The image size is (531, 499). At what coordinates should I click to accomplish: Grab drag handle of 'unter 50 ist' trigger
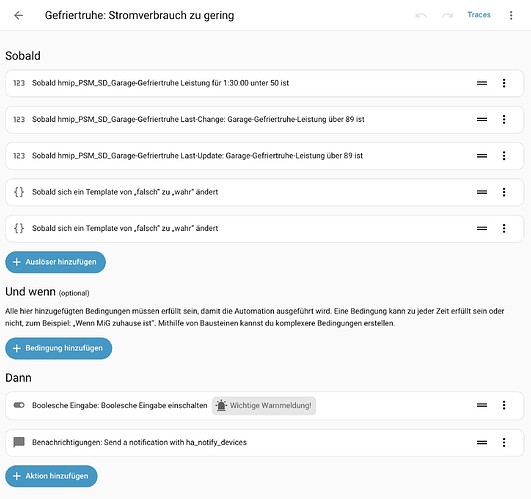tap(482, 83)
